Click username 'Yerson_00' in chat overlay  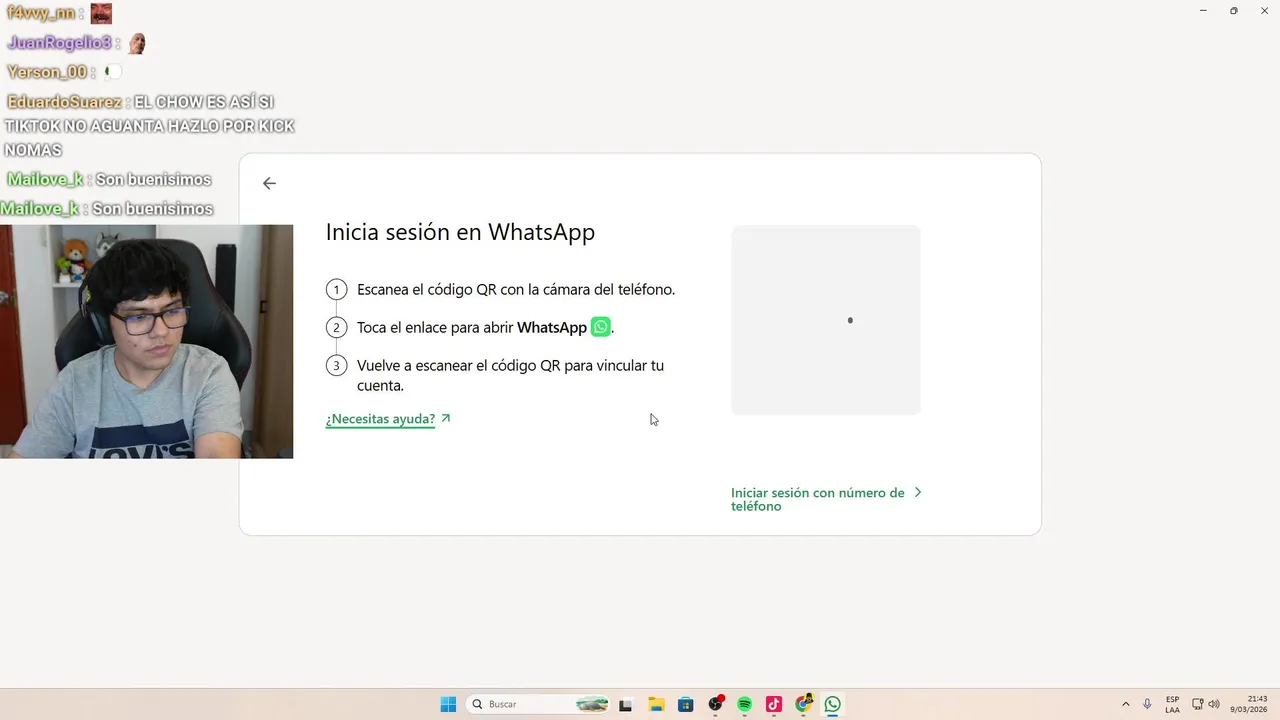47,72
